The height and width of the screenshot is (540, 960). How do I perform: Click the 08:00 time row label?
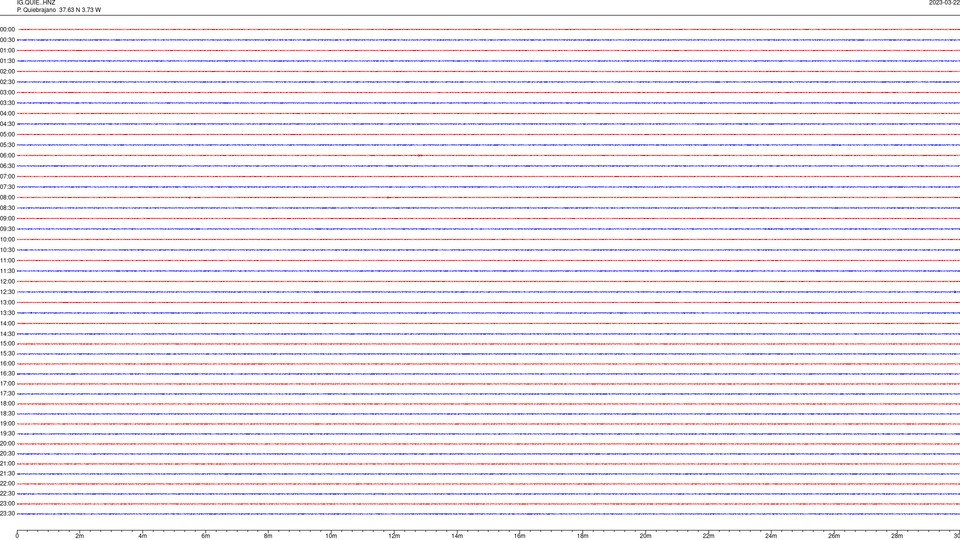(7, 198)
